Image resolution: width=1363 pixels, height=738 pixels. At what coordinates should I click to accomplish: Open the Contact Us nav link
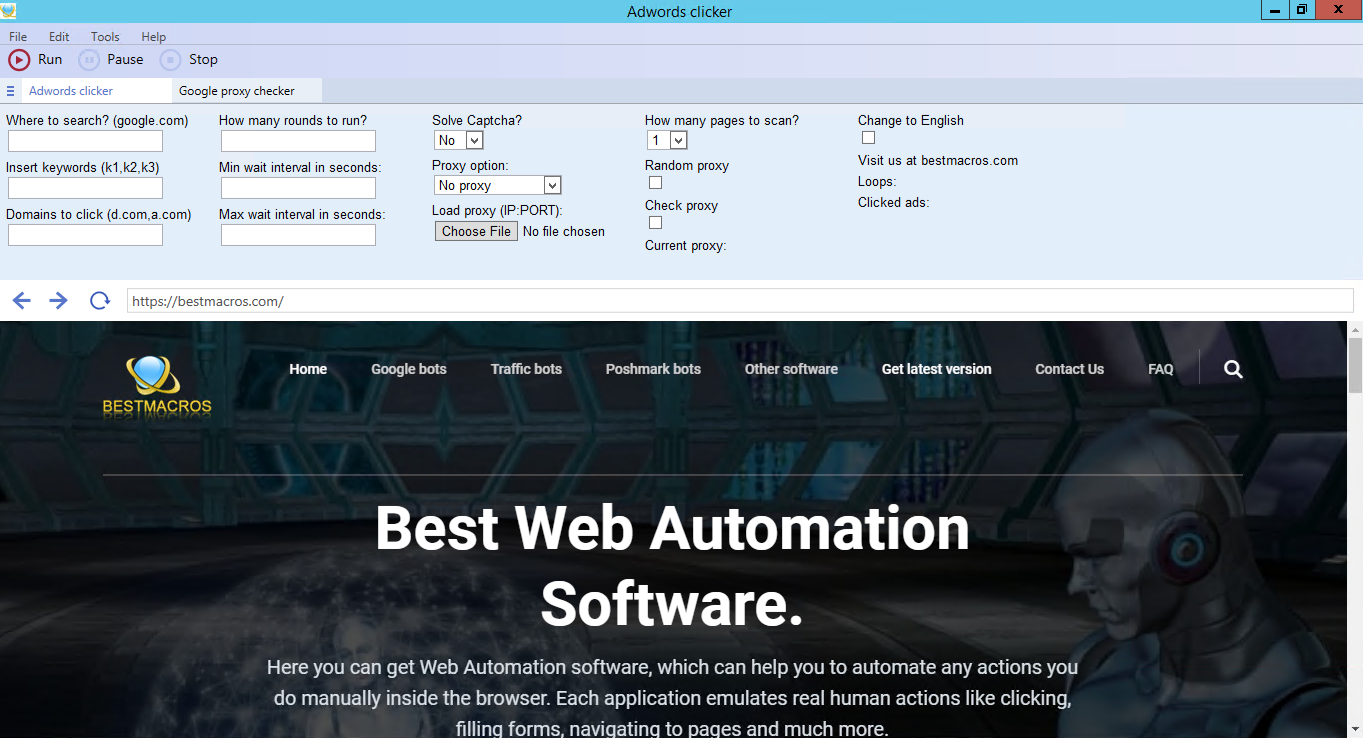point(1069,369)
